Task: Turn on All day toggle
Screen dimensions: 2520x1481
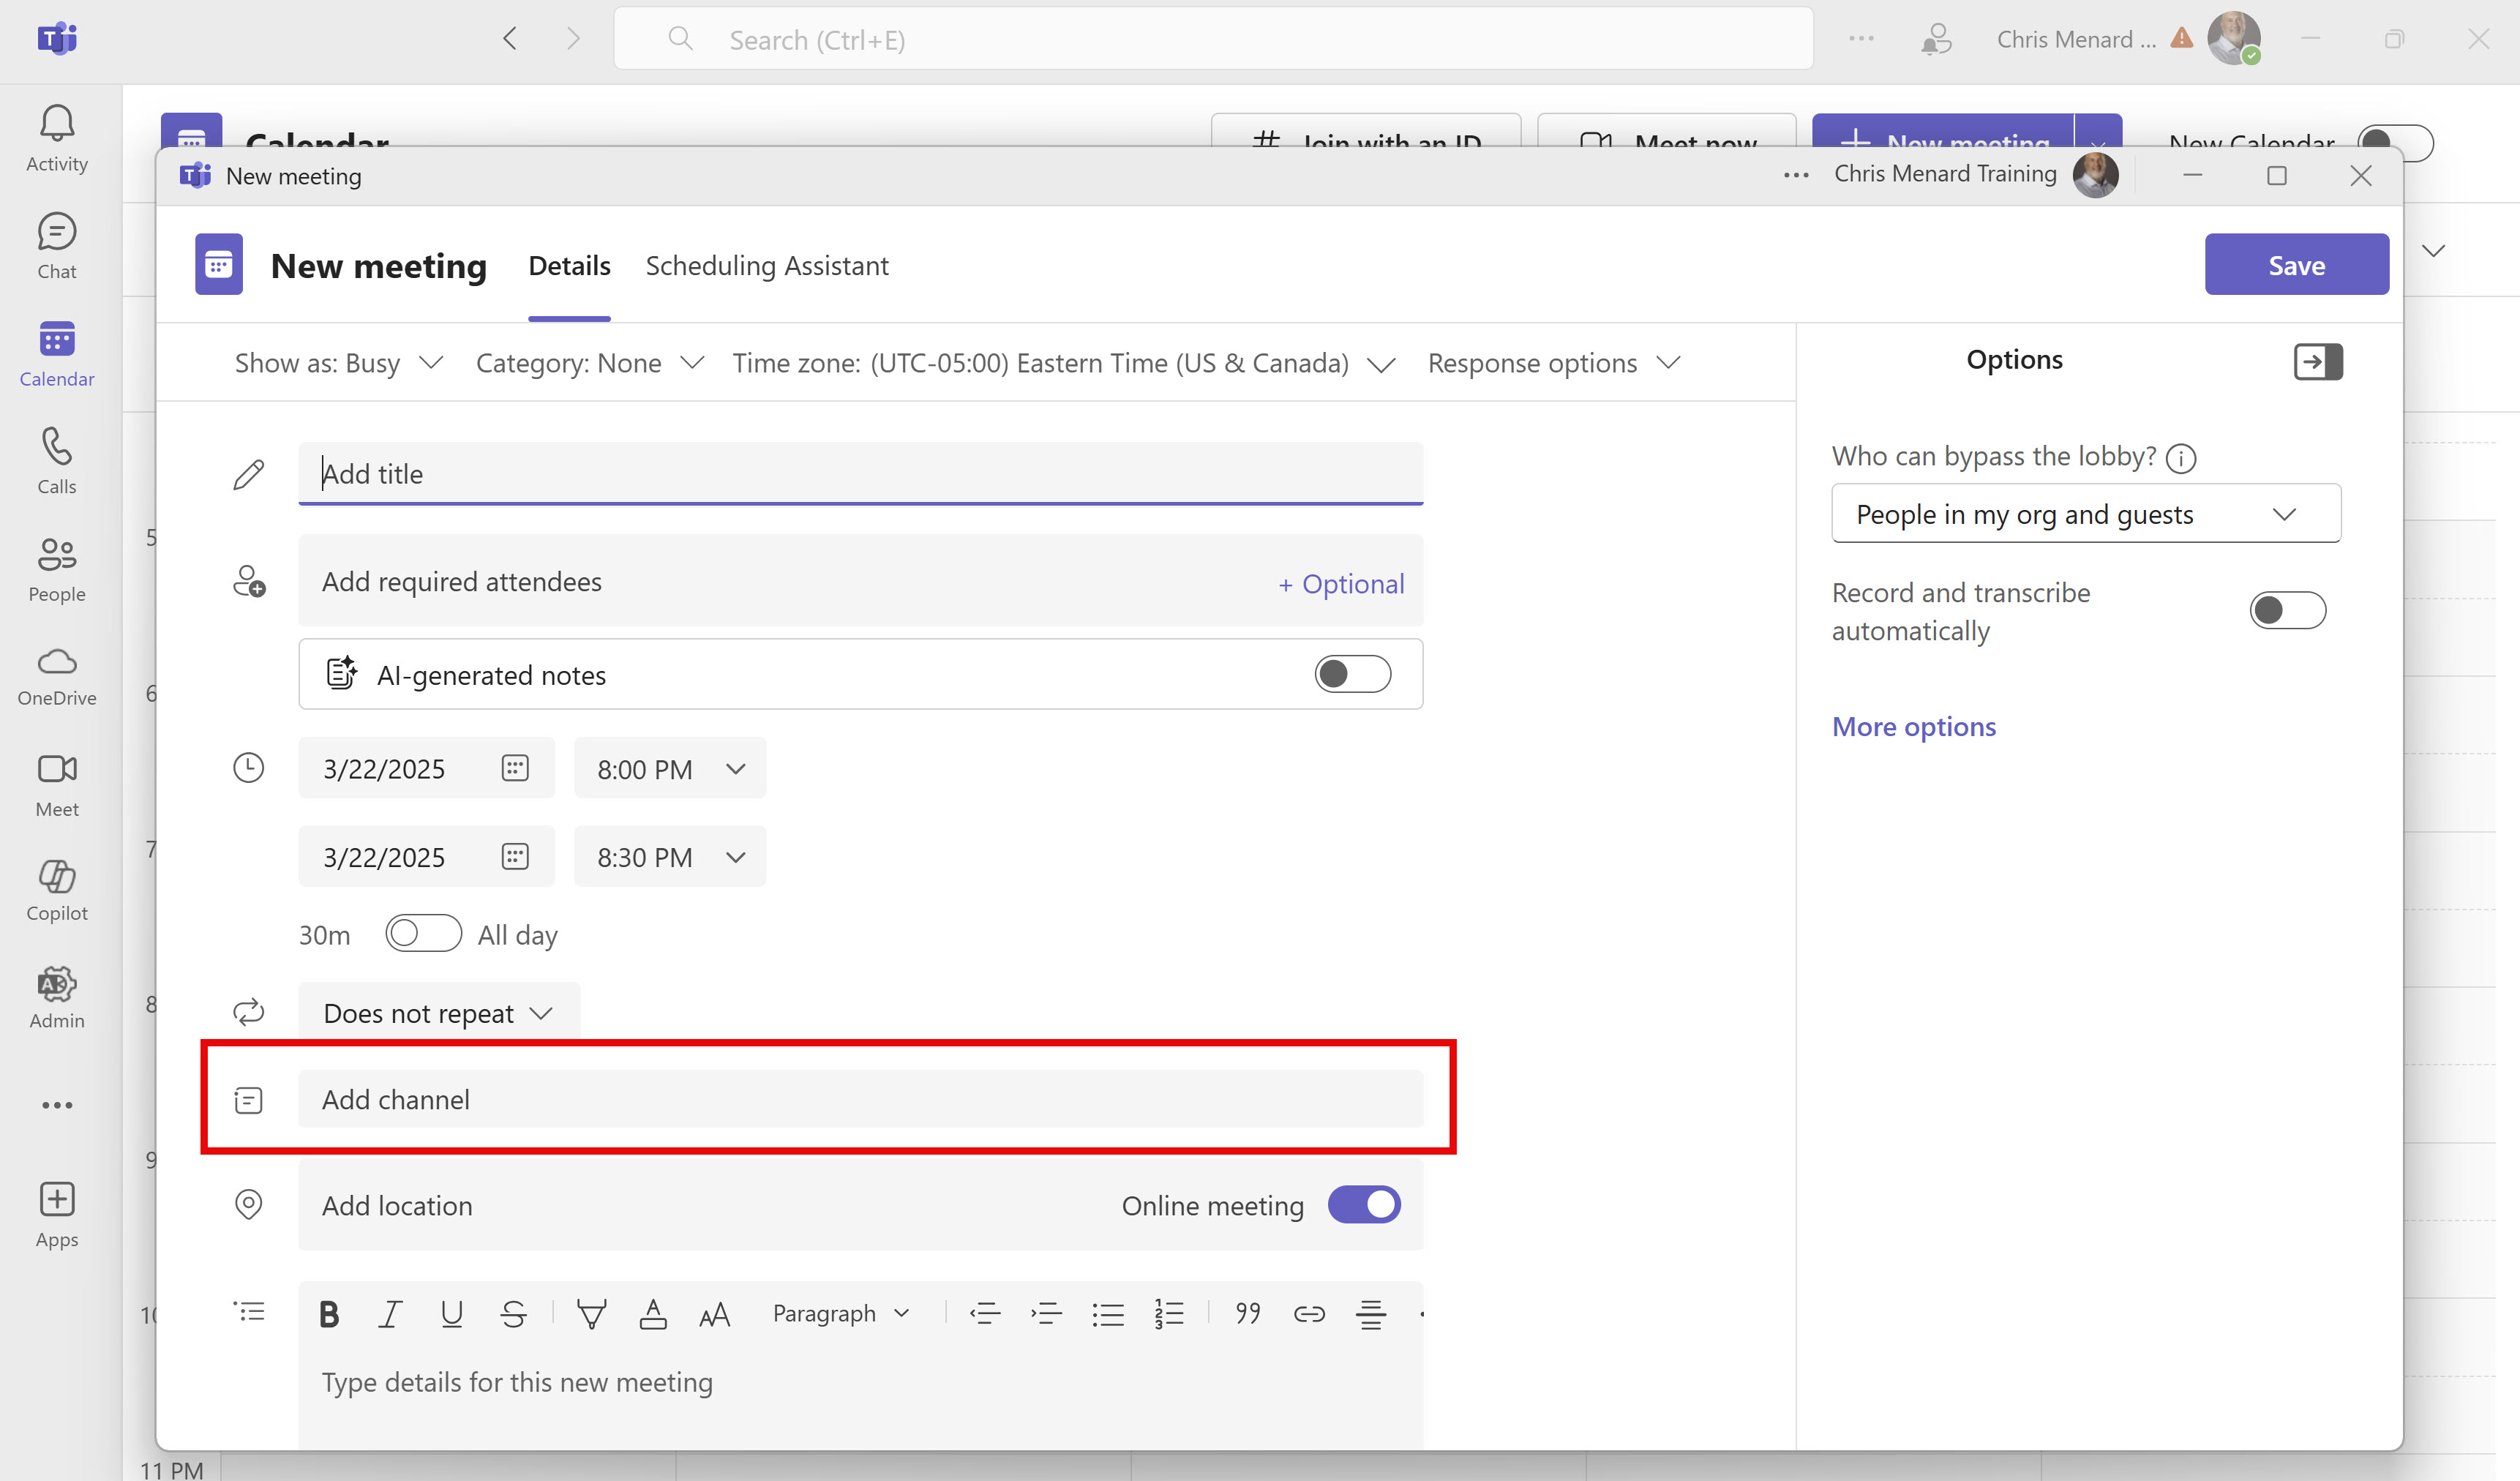Action: coord(423,933)
